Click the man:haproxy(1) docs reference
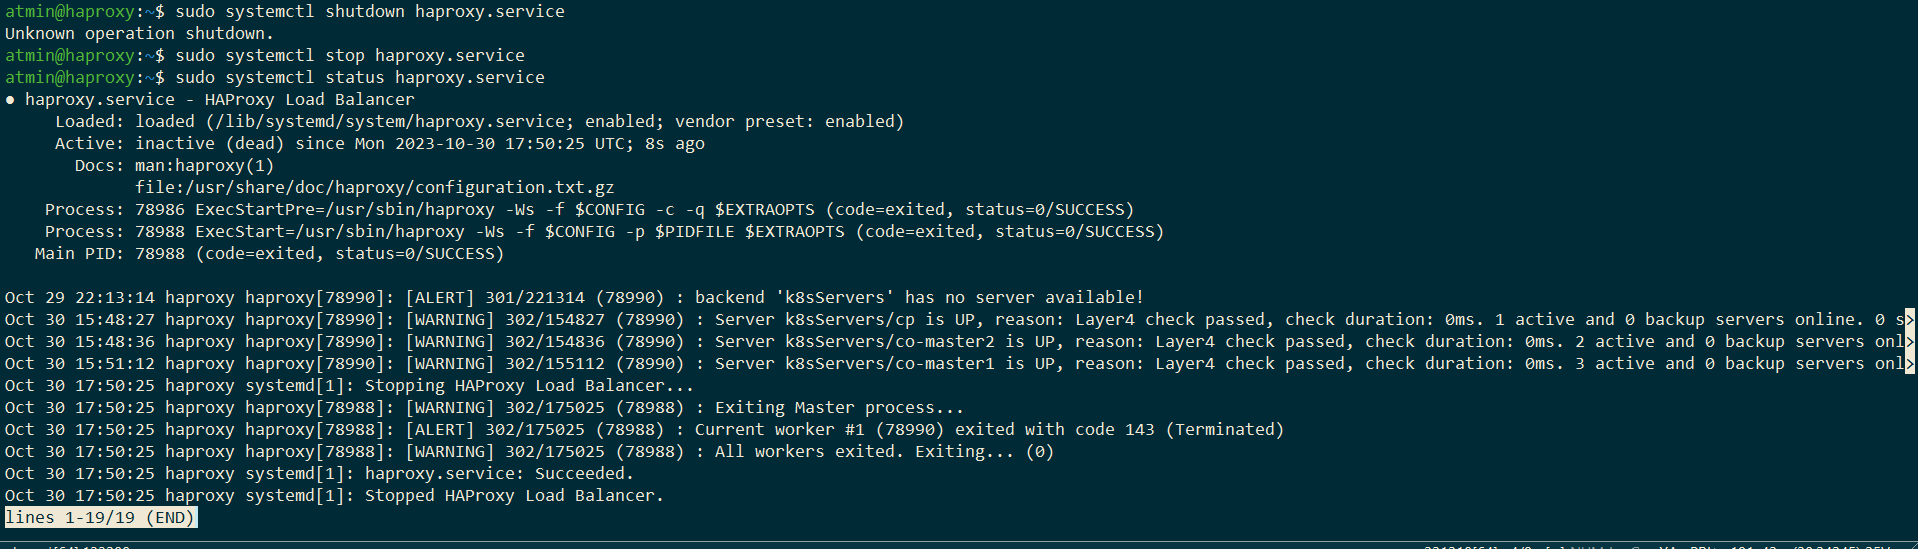Image resolution: width=1918 pixels, height=549 pixels. (x=204, y=166)
